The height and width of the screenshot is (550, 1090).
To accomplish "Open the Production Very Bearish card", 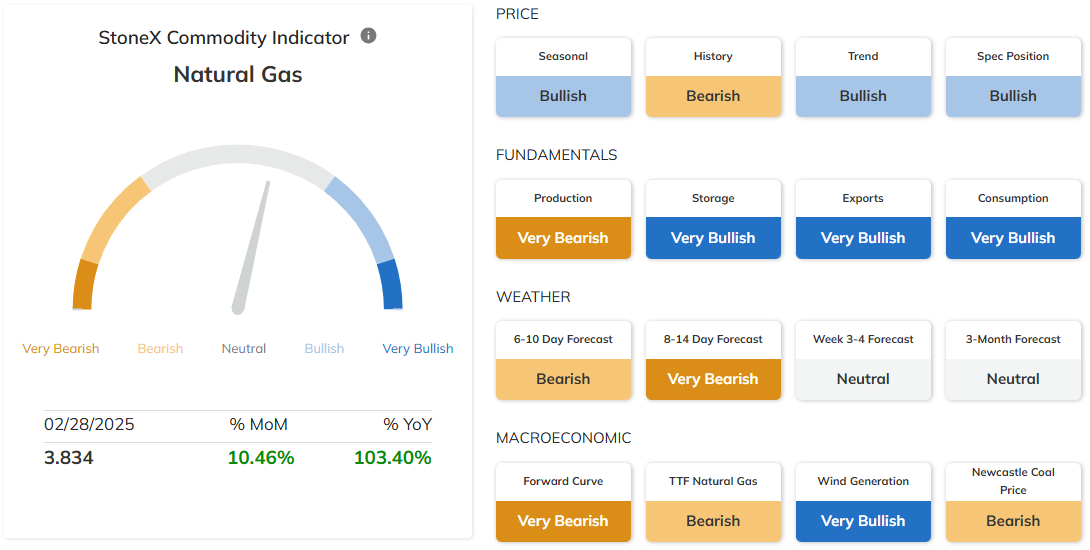I will tap(563, 219).
